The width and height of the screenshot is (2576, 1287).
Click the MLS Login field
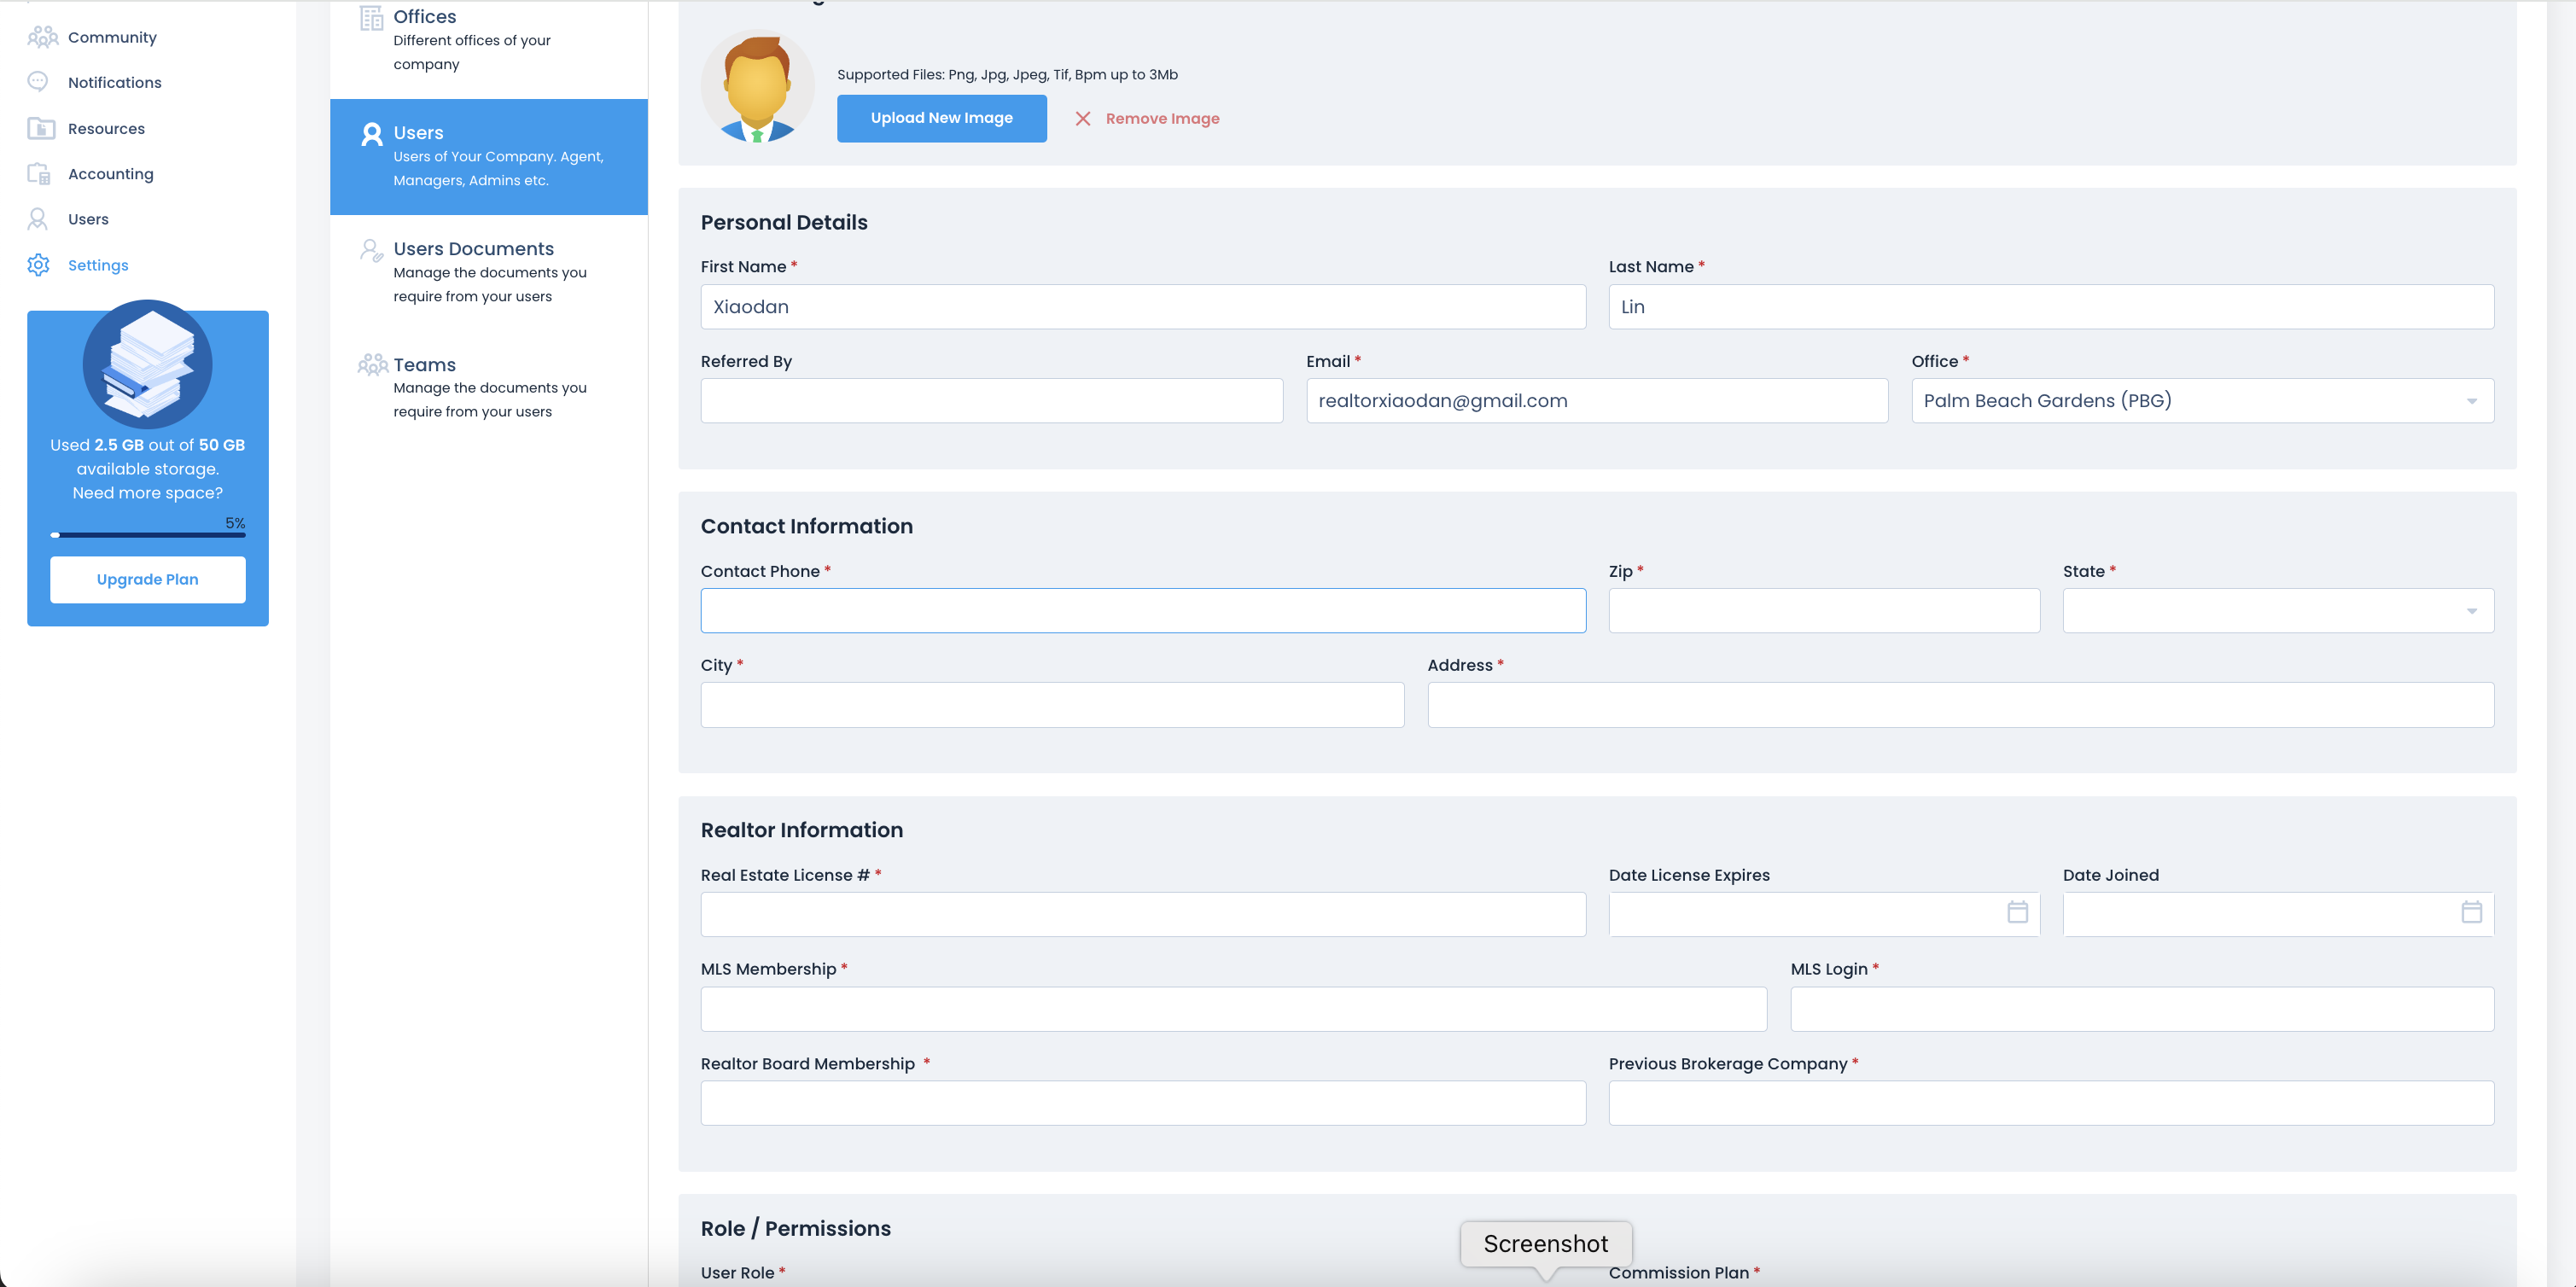2142,1009
